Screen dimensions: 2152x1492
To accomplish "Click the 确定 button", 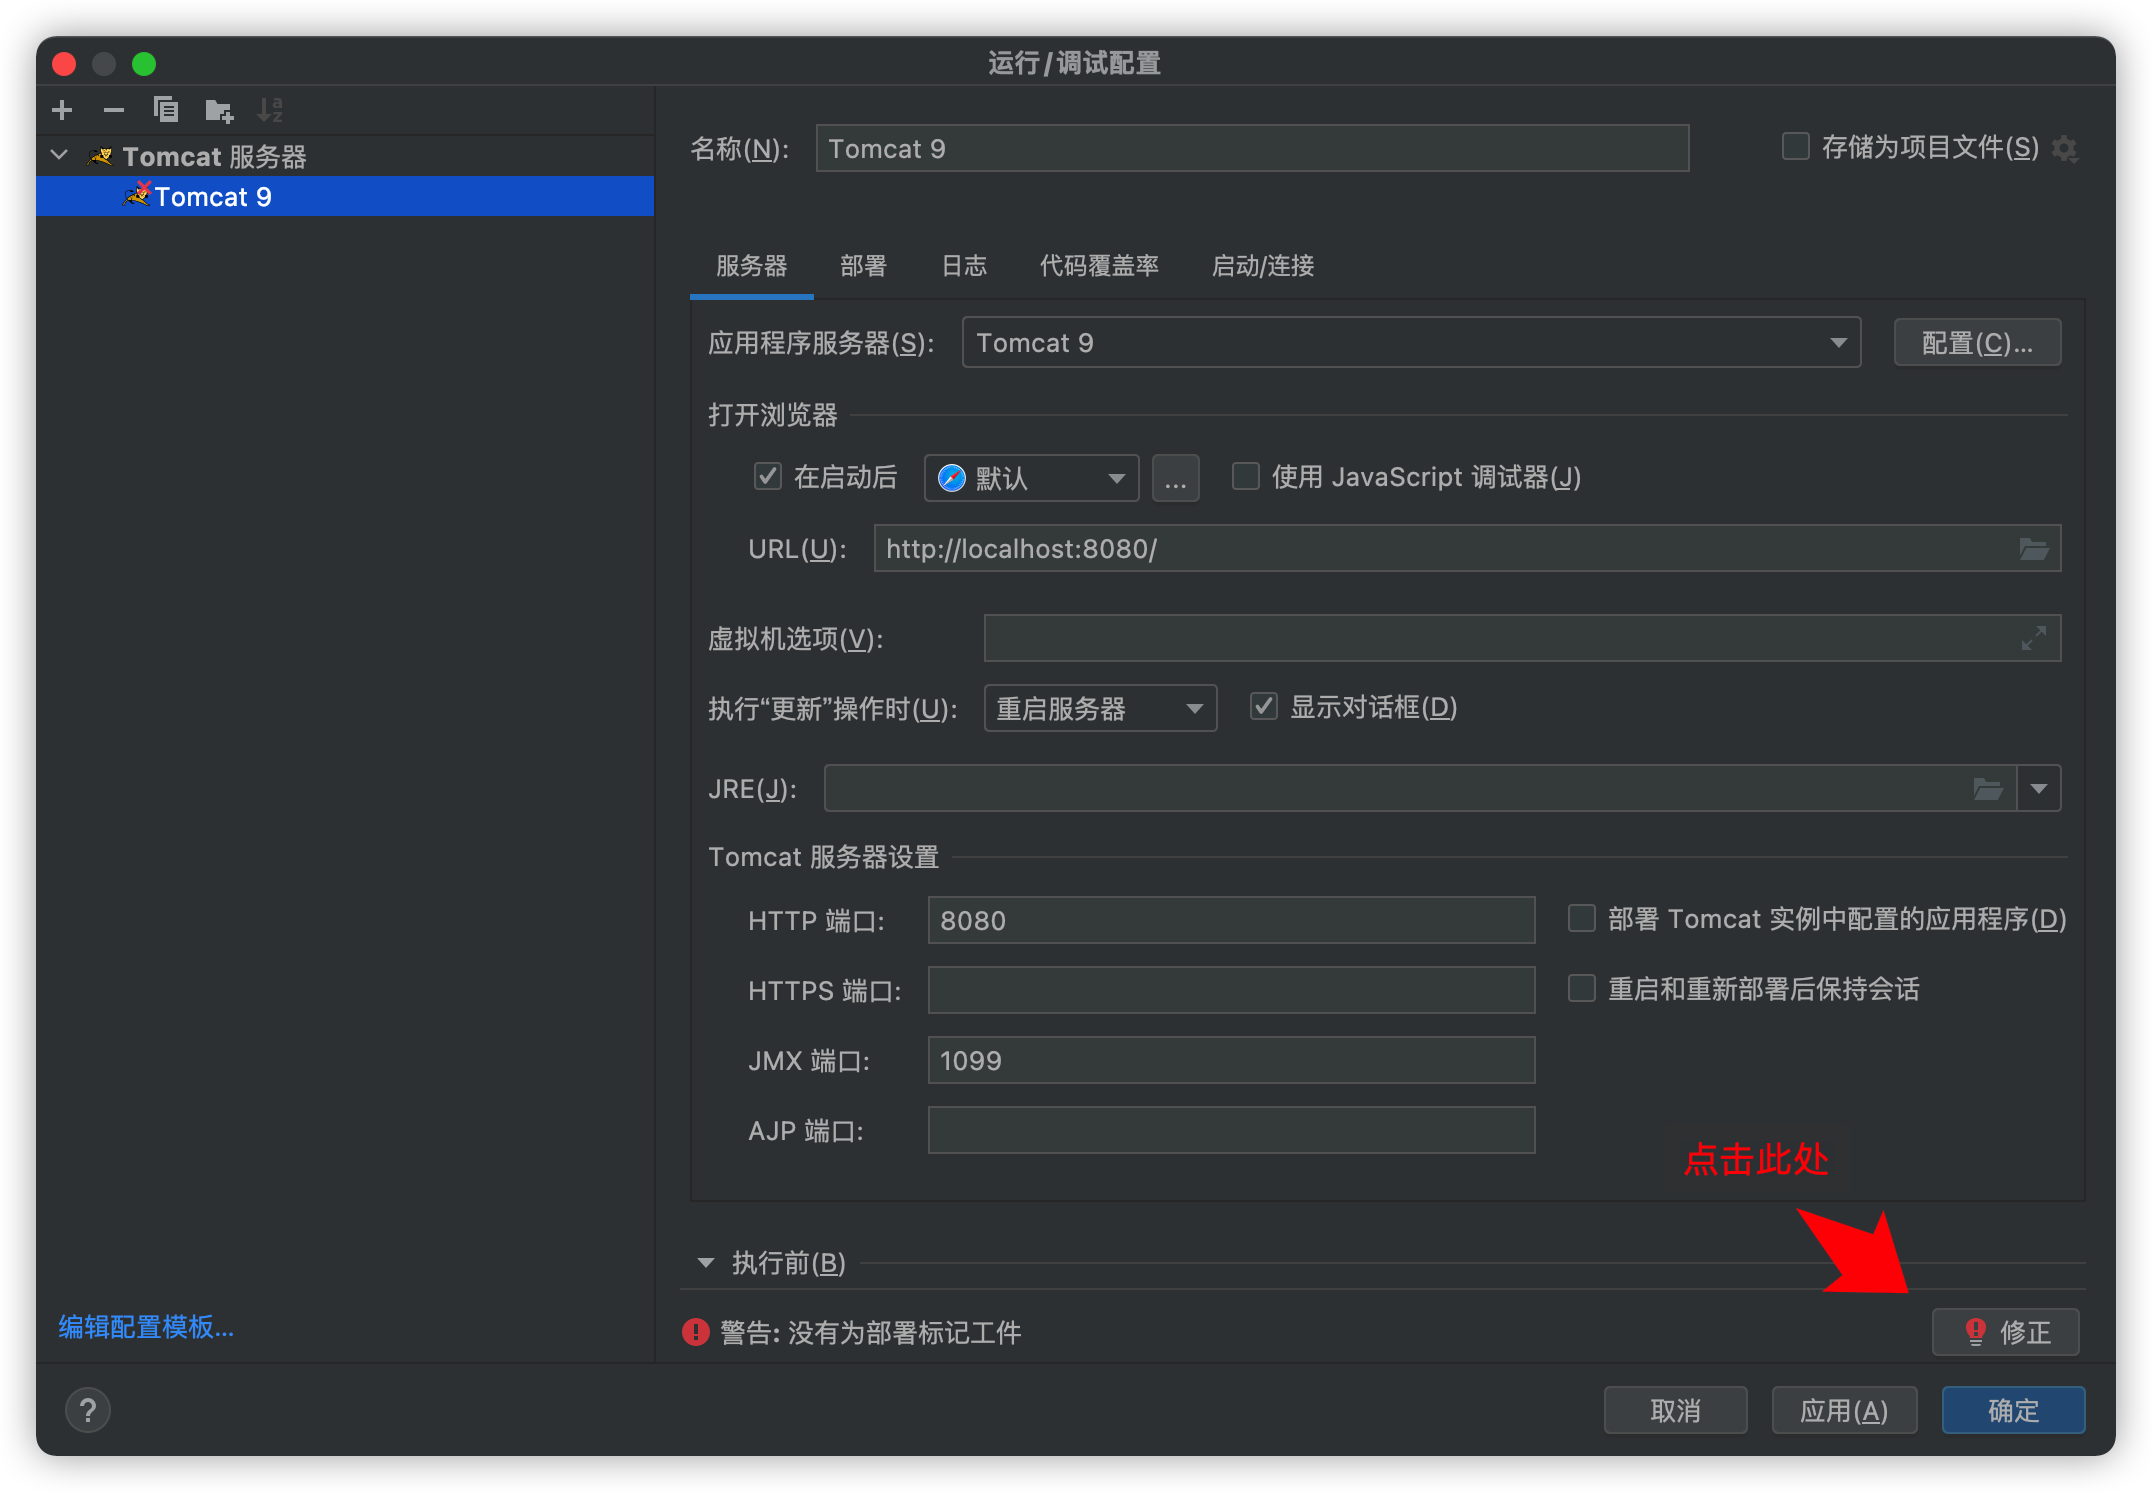I will point(2013,1410).
